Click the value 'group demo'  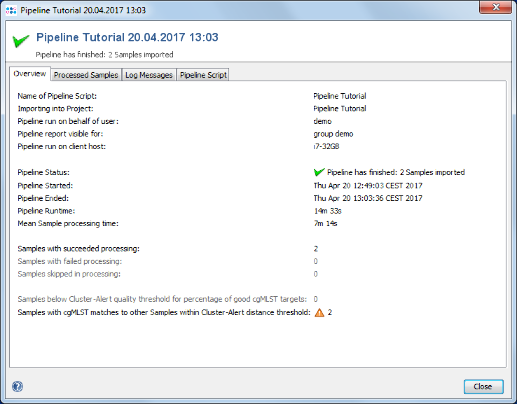click(x=333, y=134)
